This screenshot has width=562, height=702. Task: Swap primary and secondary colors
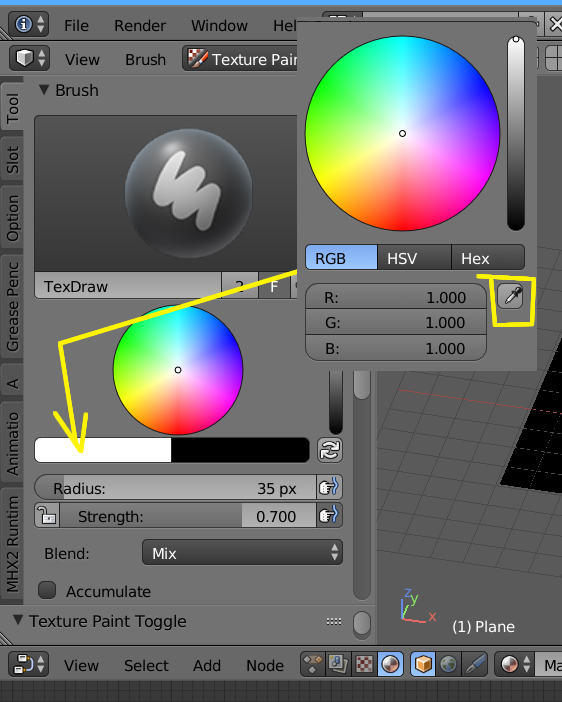pyautogui.click(x=330, y=450)
